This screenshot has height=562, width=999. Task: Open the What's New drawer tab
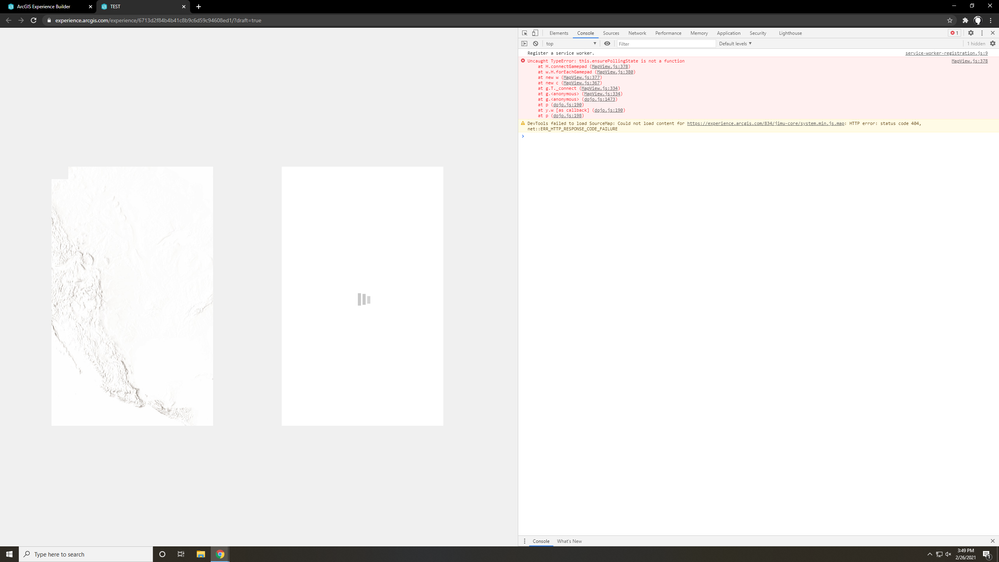tap(569, 541)
